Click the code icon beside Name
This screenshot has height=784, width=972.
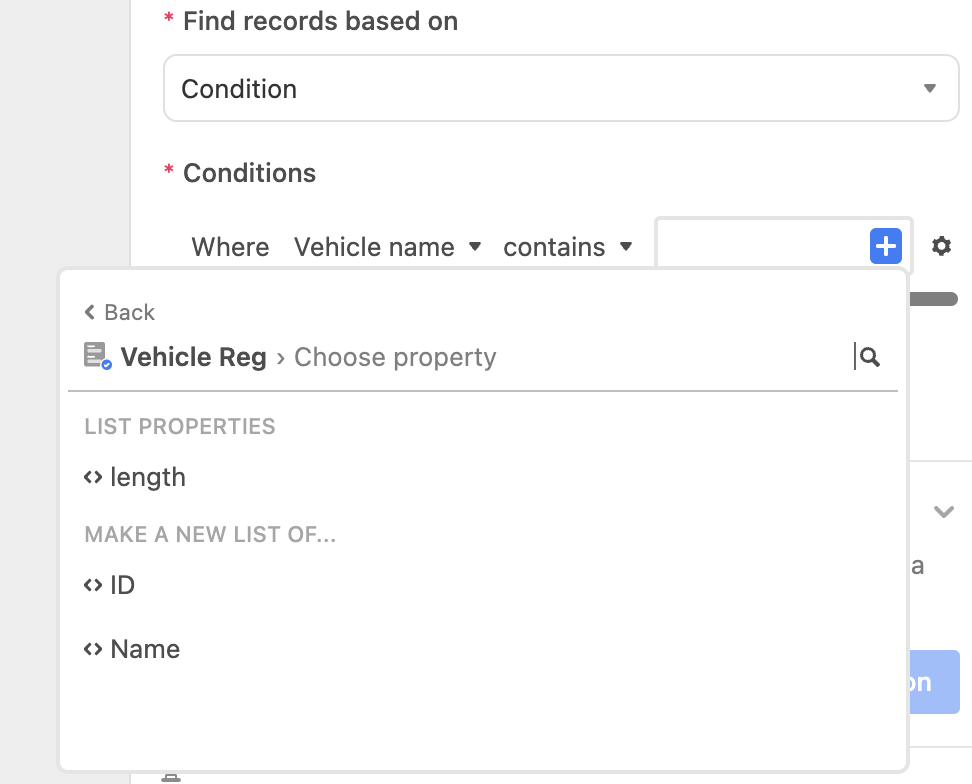point(93,649)
